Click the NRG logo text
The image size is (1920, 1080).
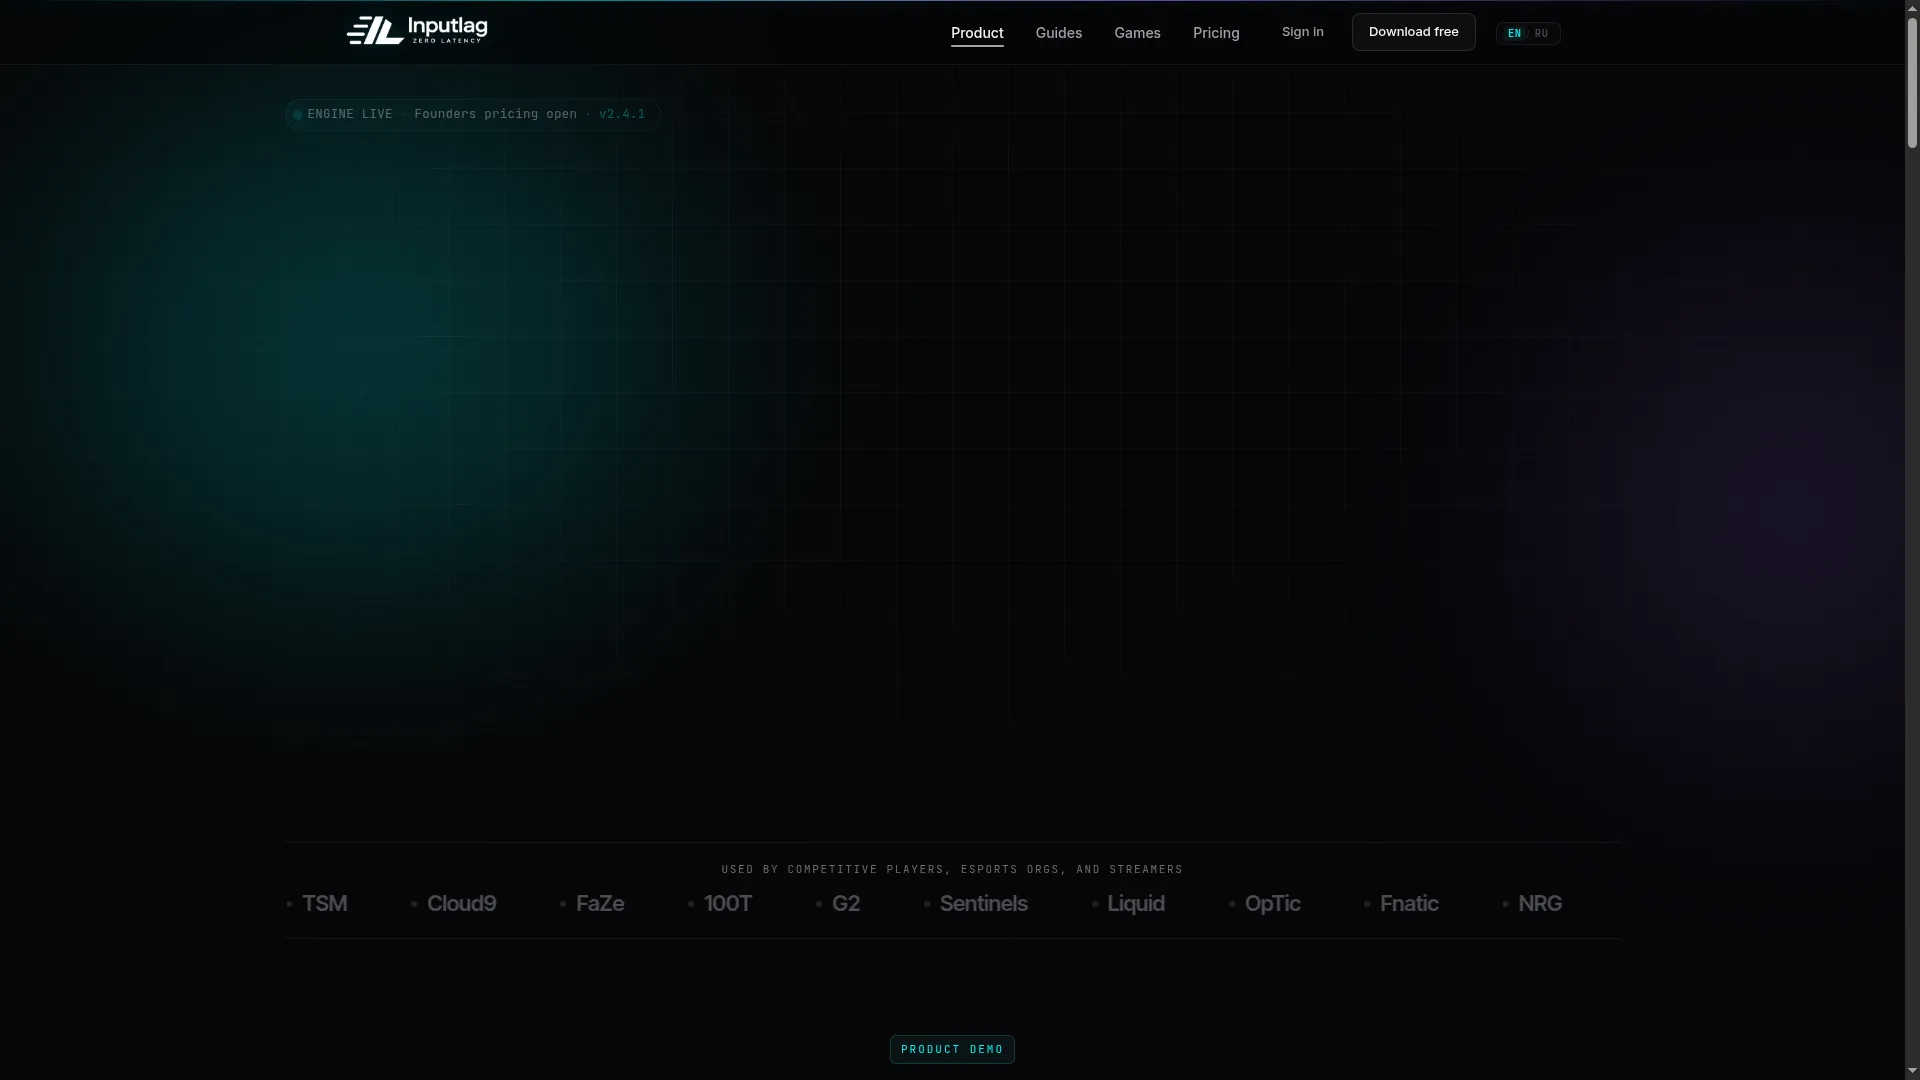pos(1540,903)
